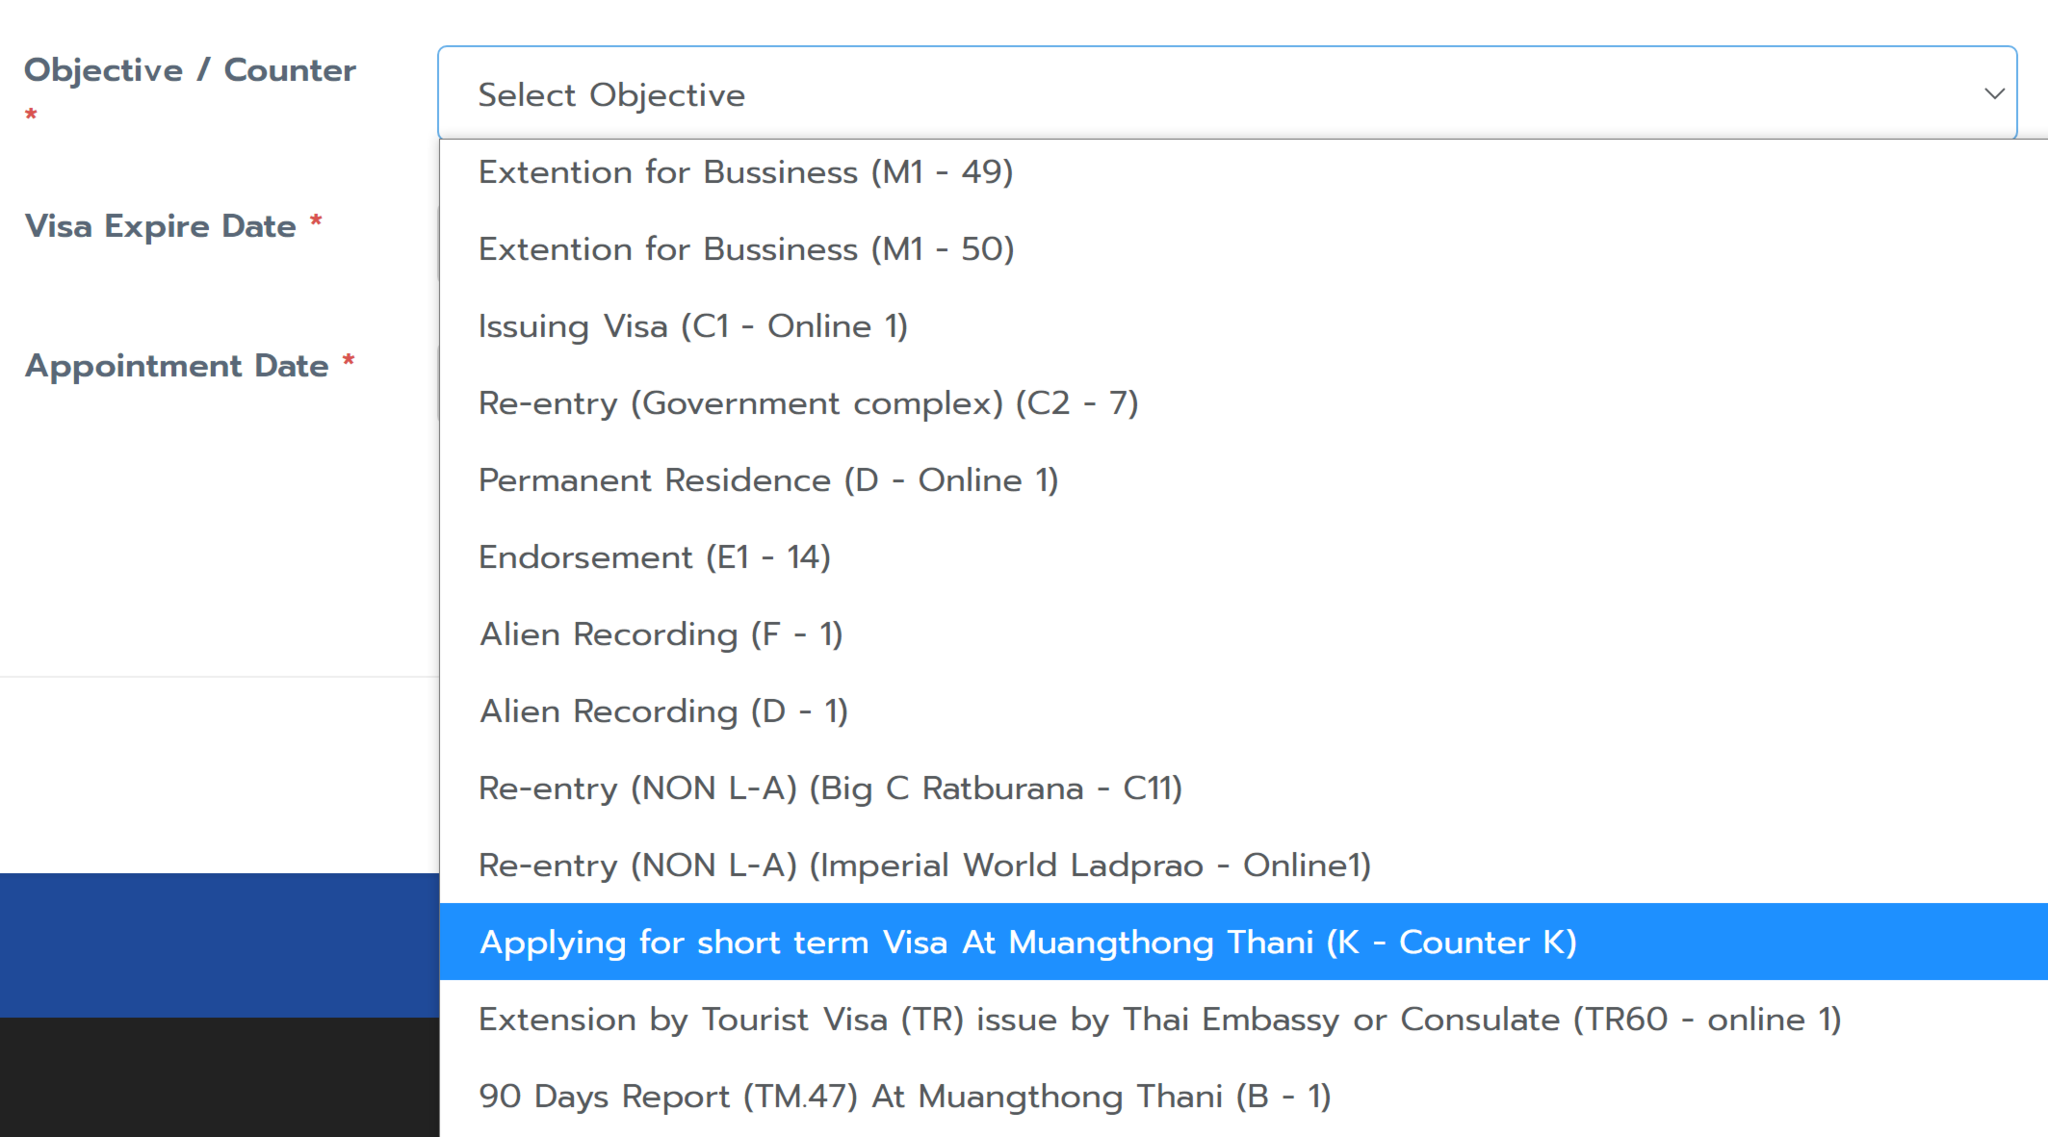Click the Select Objective dropdown chevron

[x=1994, y=94]
